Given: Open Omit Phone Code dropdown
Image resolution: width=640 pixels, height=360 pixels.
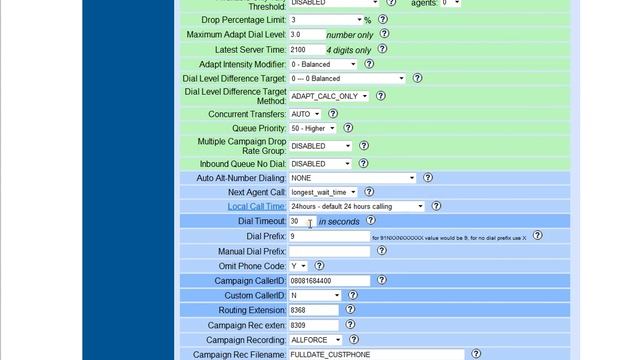Looking at the screenshot, I should tap(298, 266).
